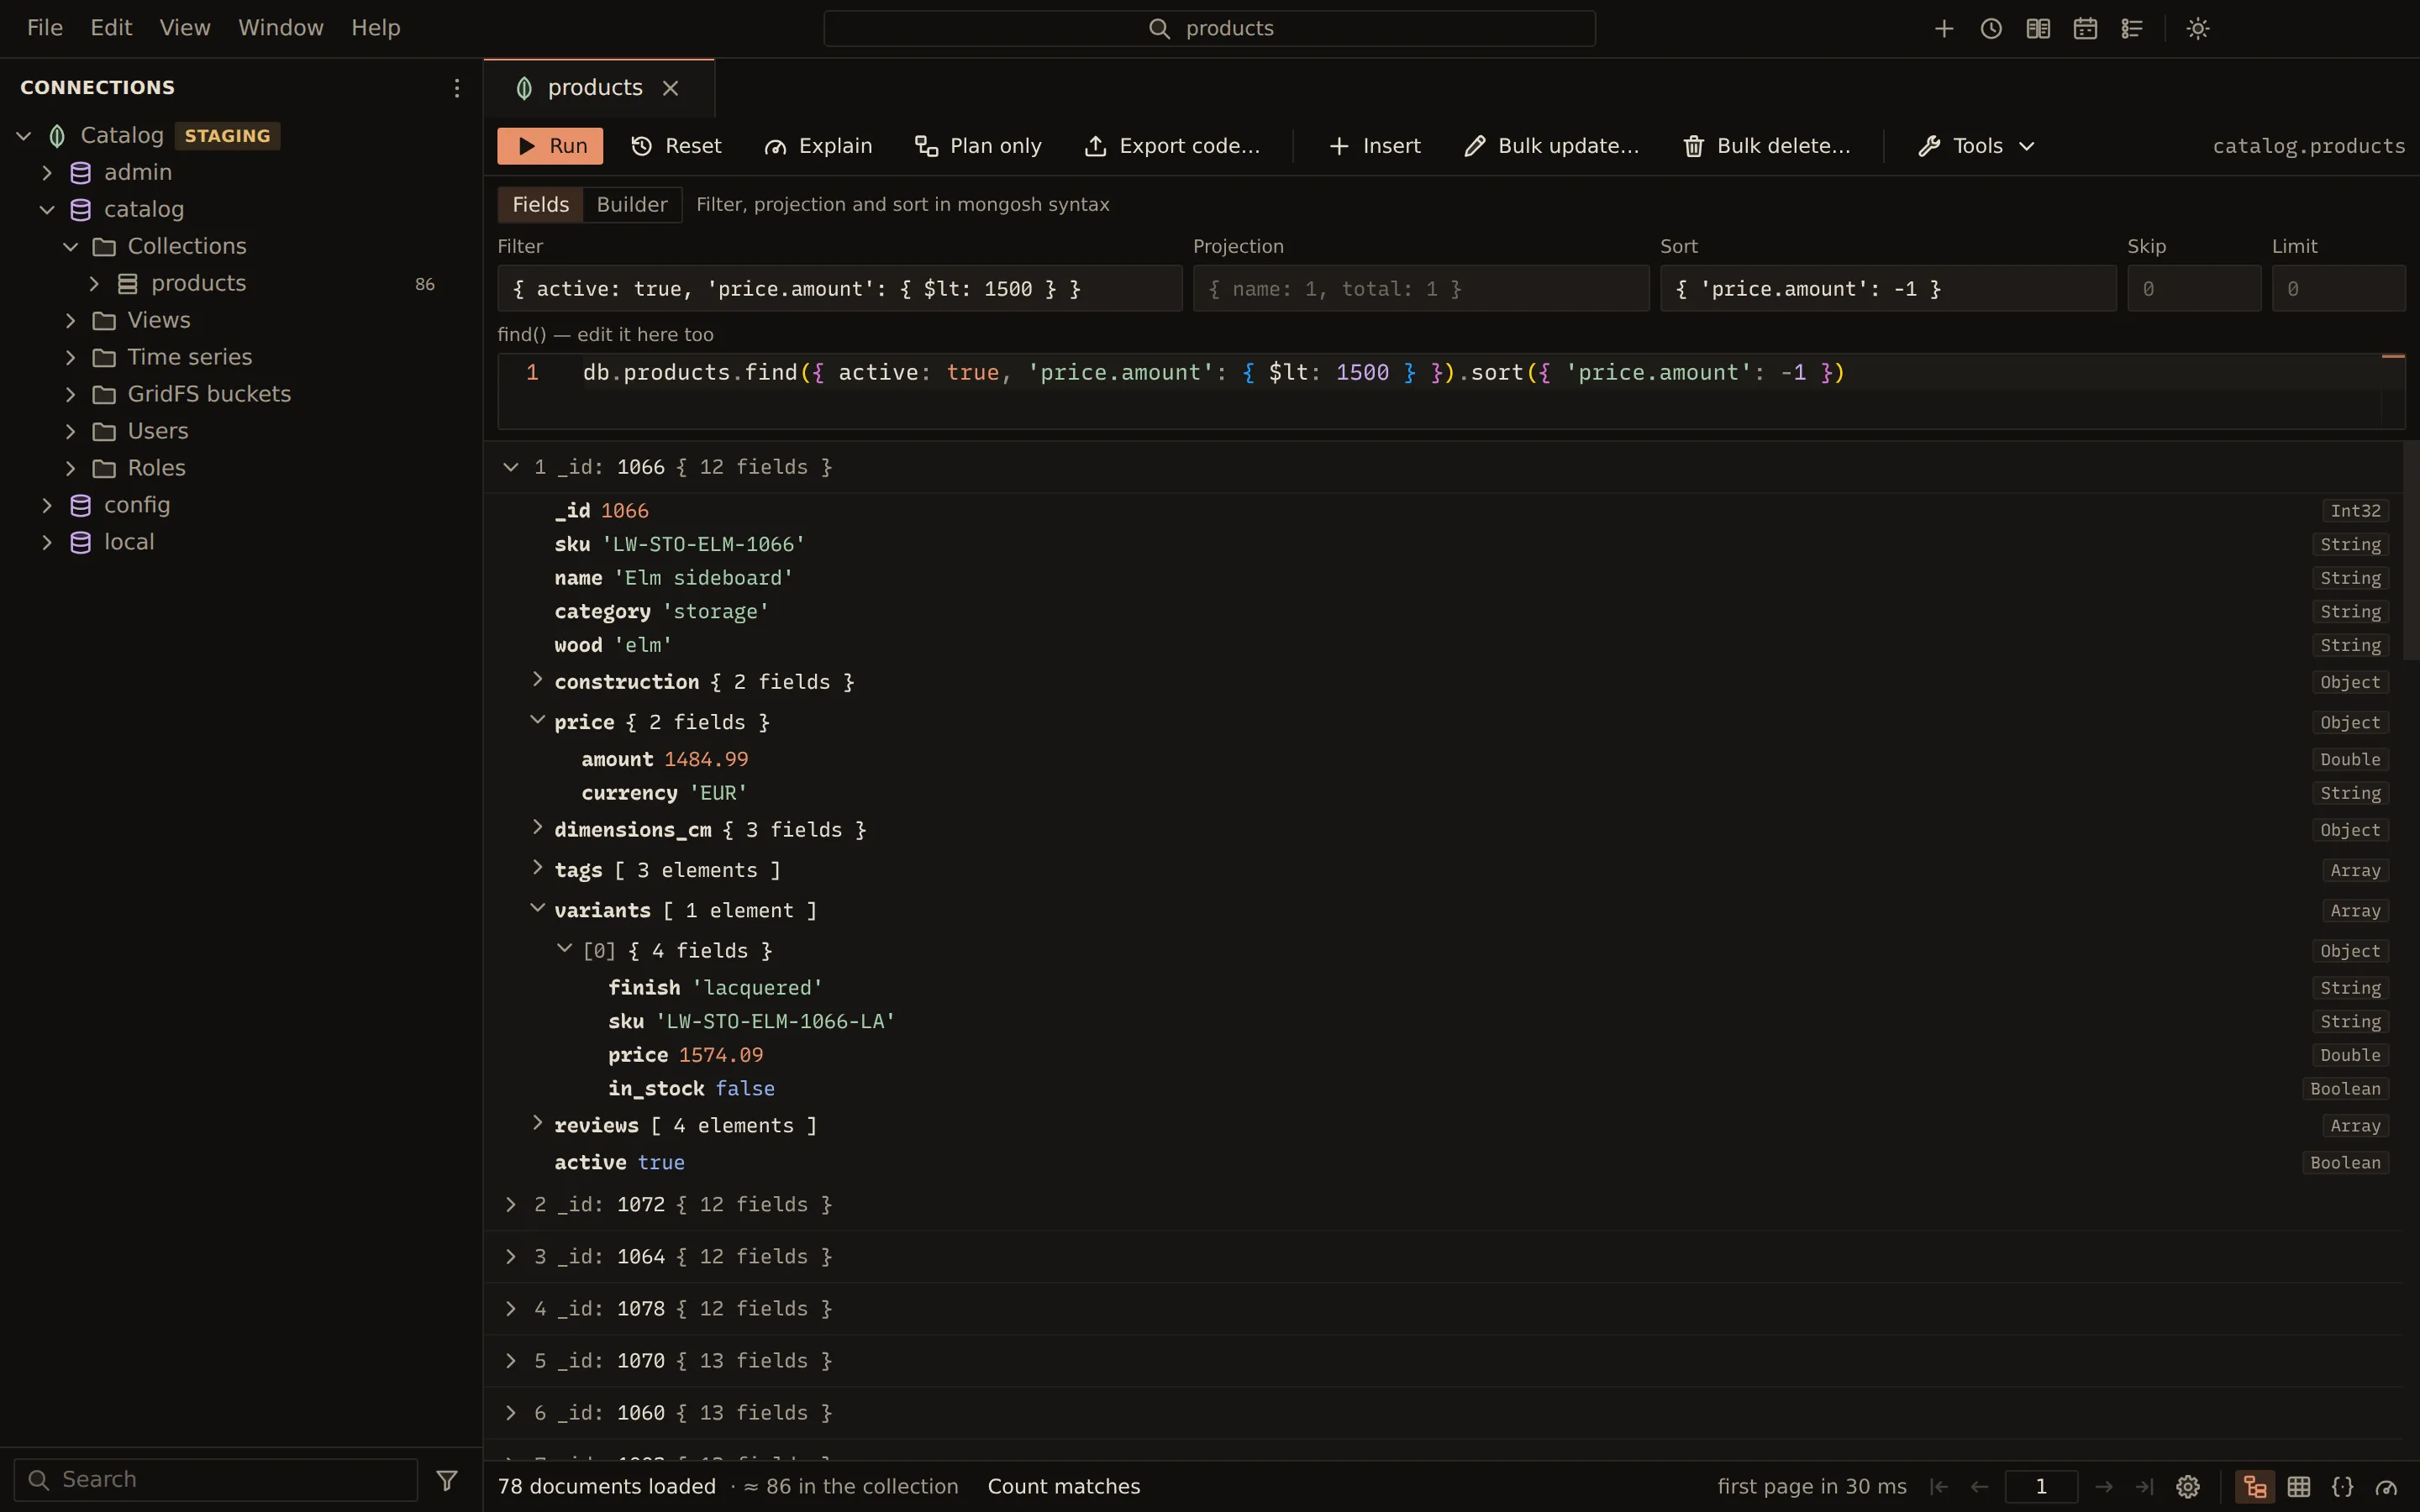
Task: Insert a new document
Action: [x=1375, y=146]
